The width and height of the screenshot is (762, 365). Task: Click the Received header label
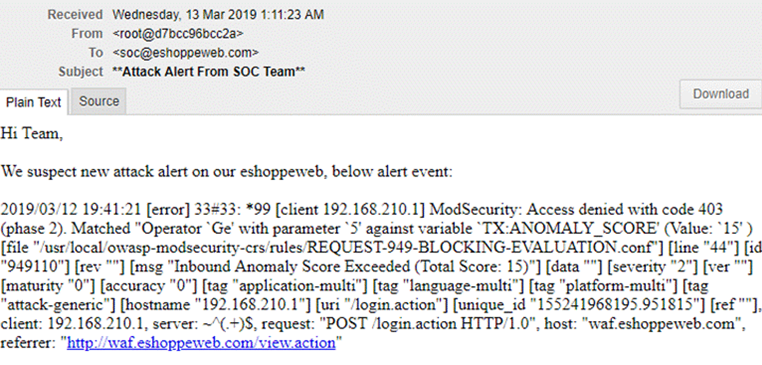pos(75,15)
